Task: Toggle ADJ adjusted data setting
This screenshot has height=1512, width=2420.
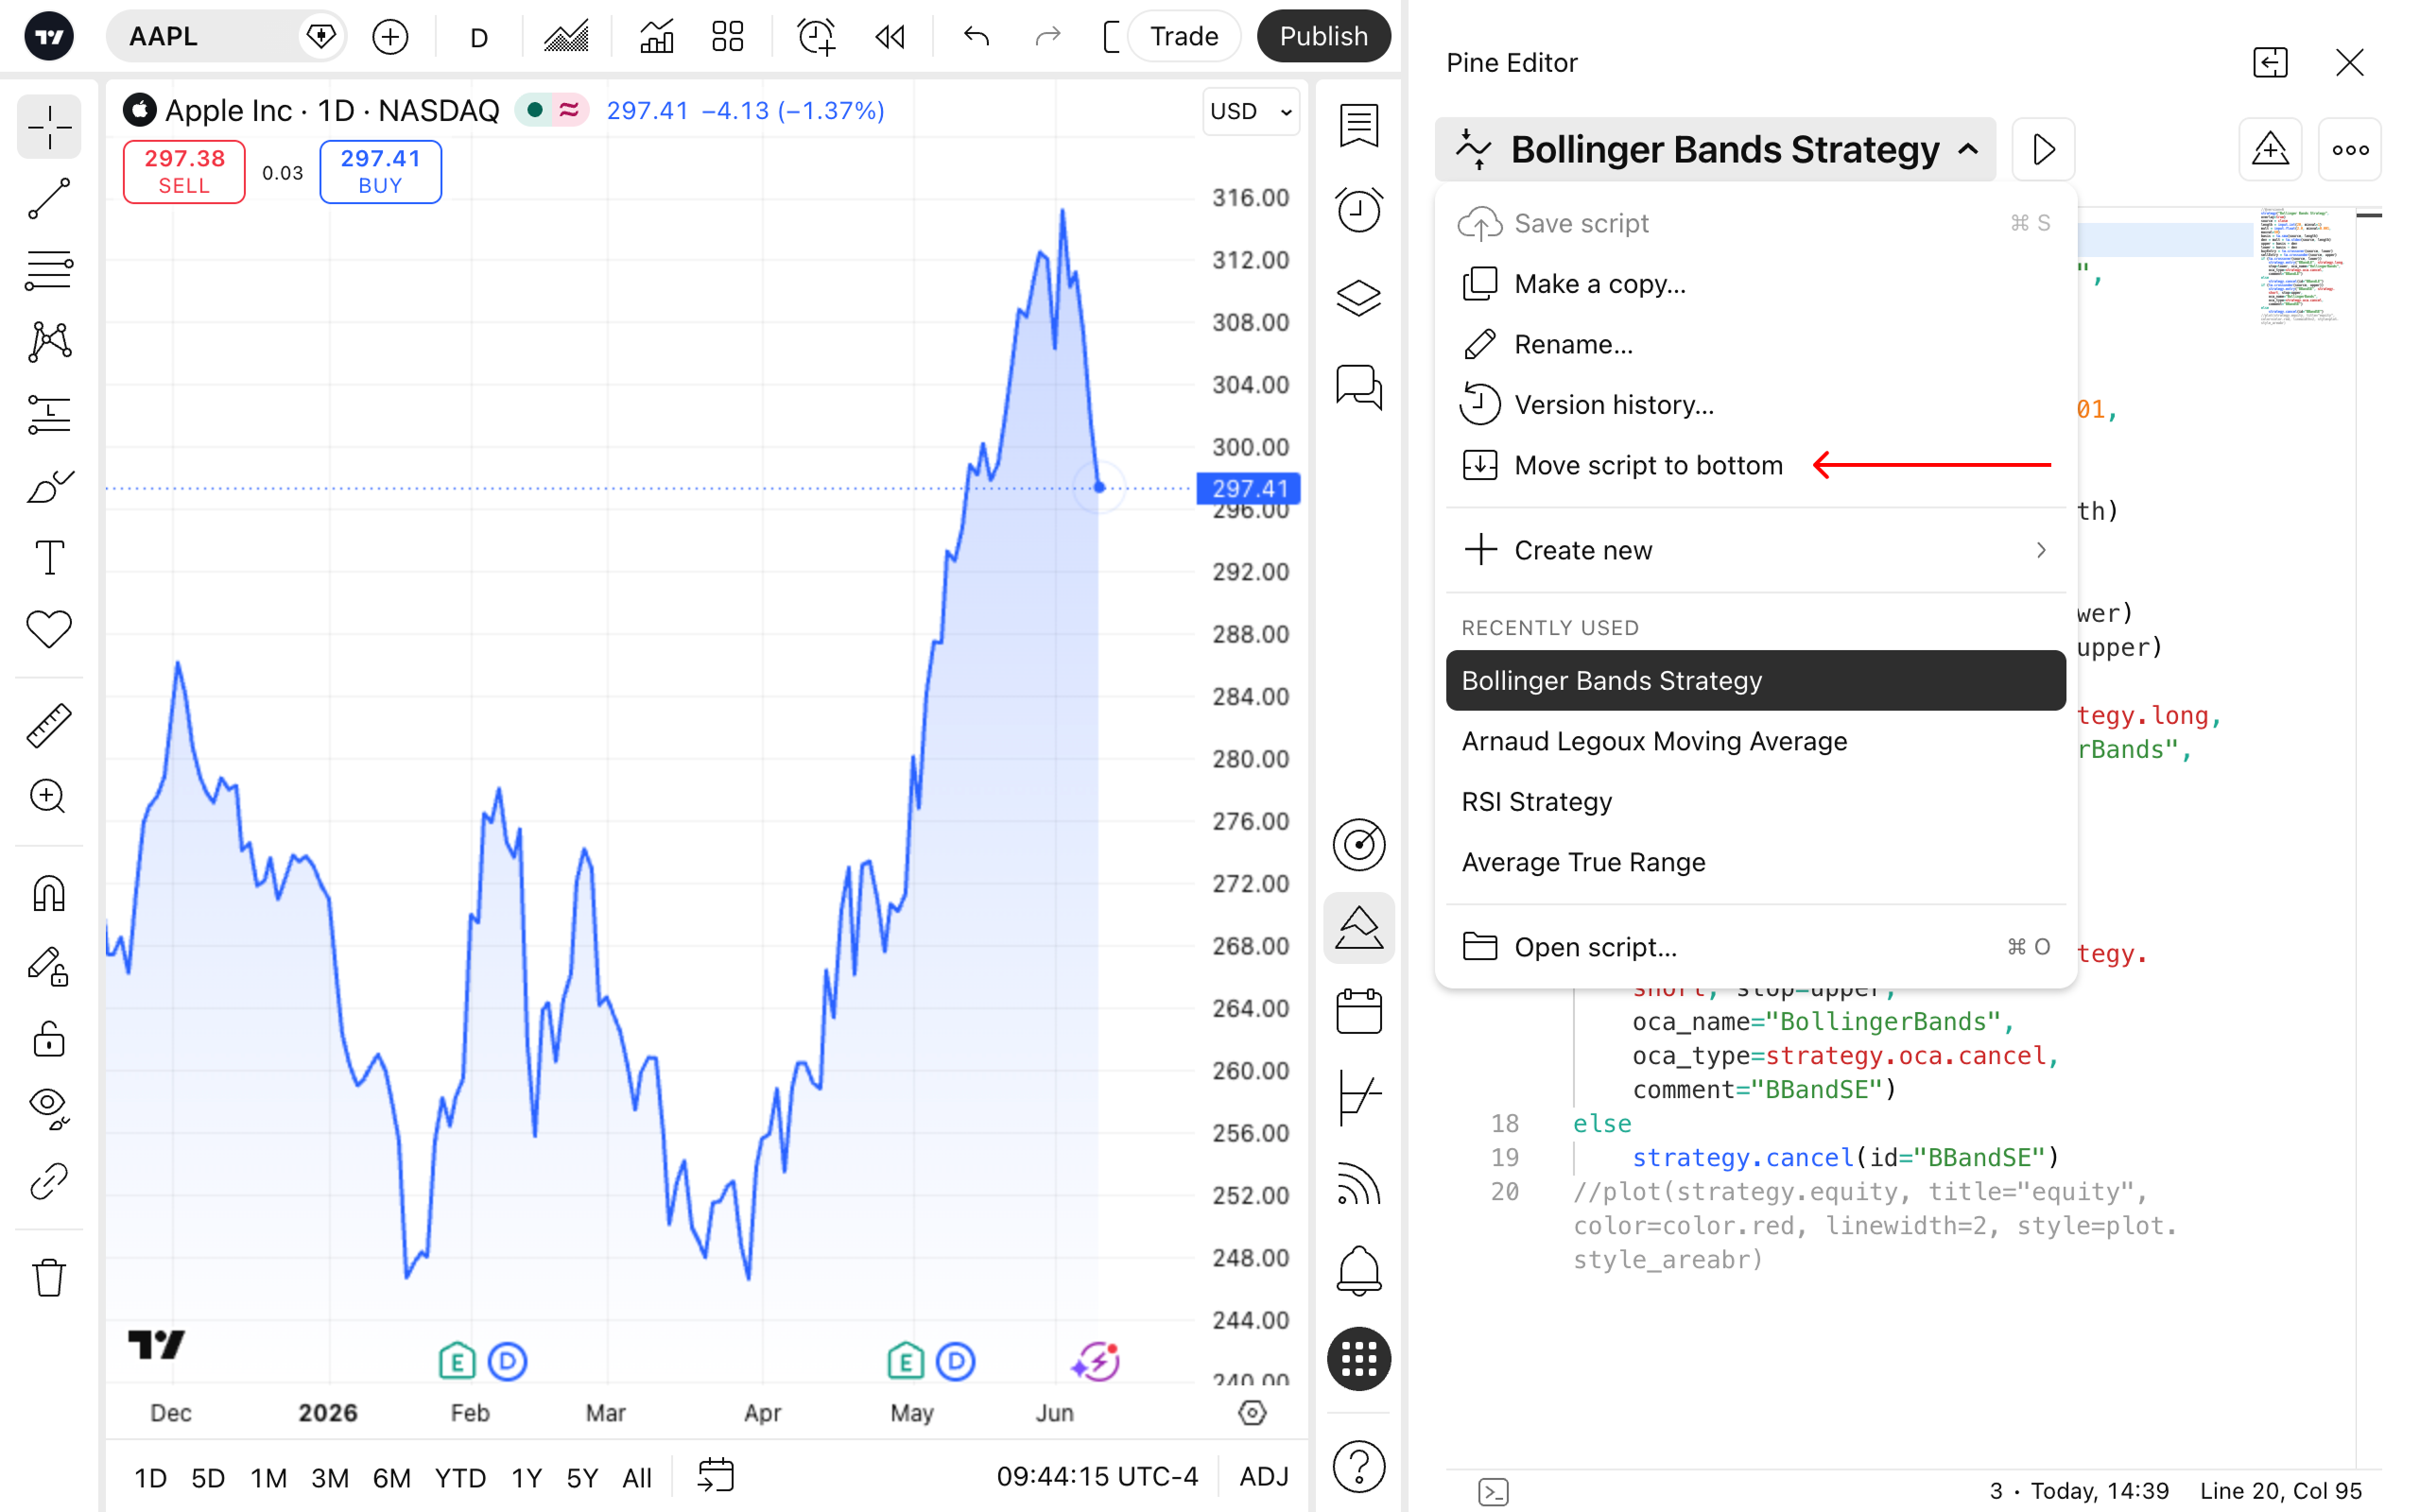Action: [1263, 1477]
